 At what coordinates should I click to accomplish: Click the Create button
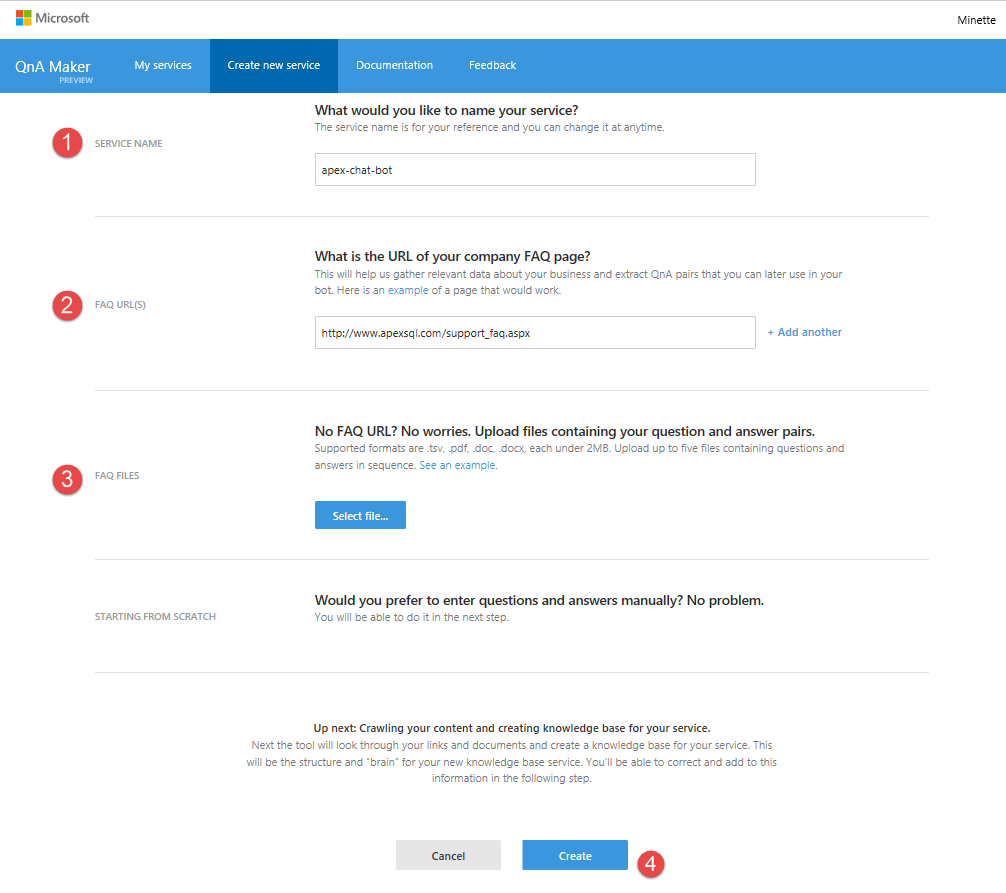[x=575, y=855]
